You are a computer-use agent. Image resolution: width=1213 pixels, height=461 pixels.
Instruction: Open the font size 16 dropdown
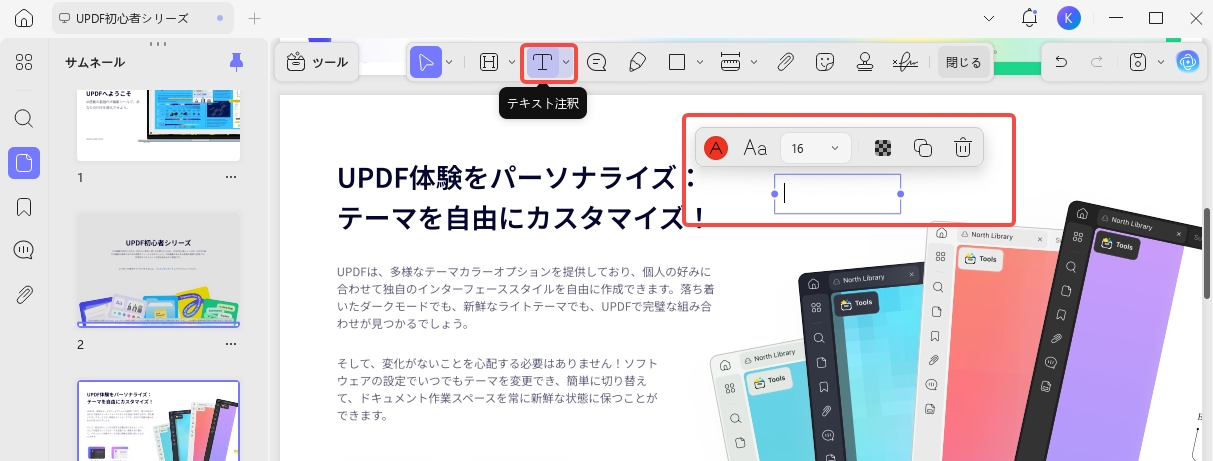coord(816,148)
